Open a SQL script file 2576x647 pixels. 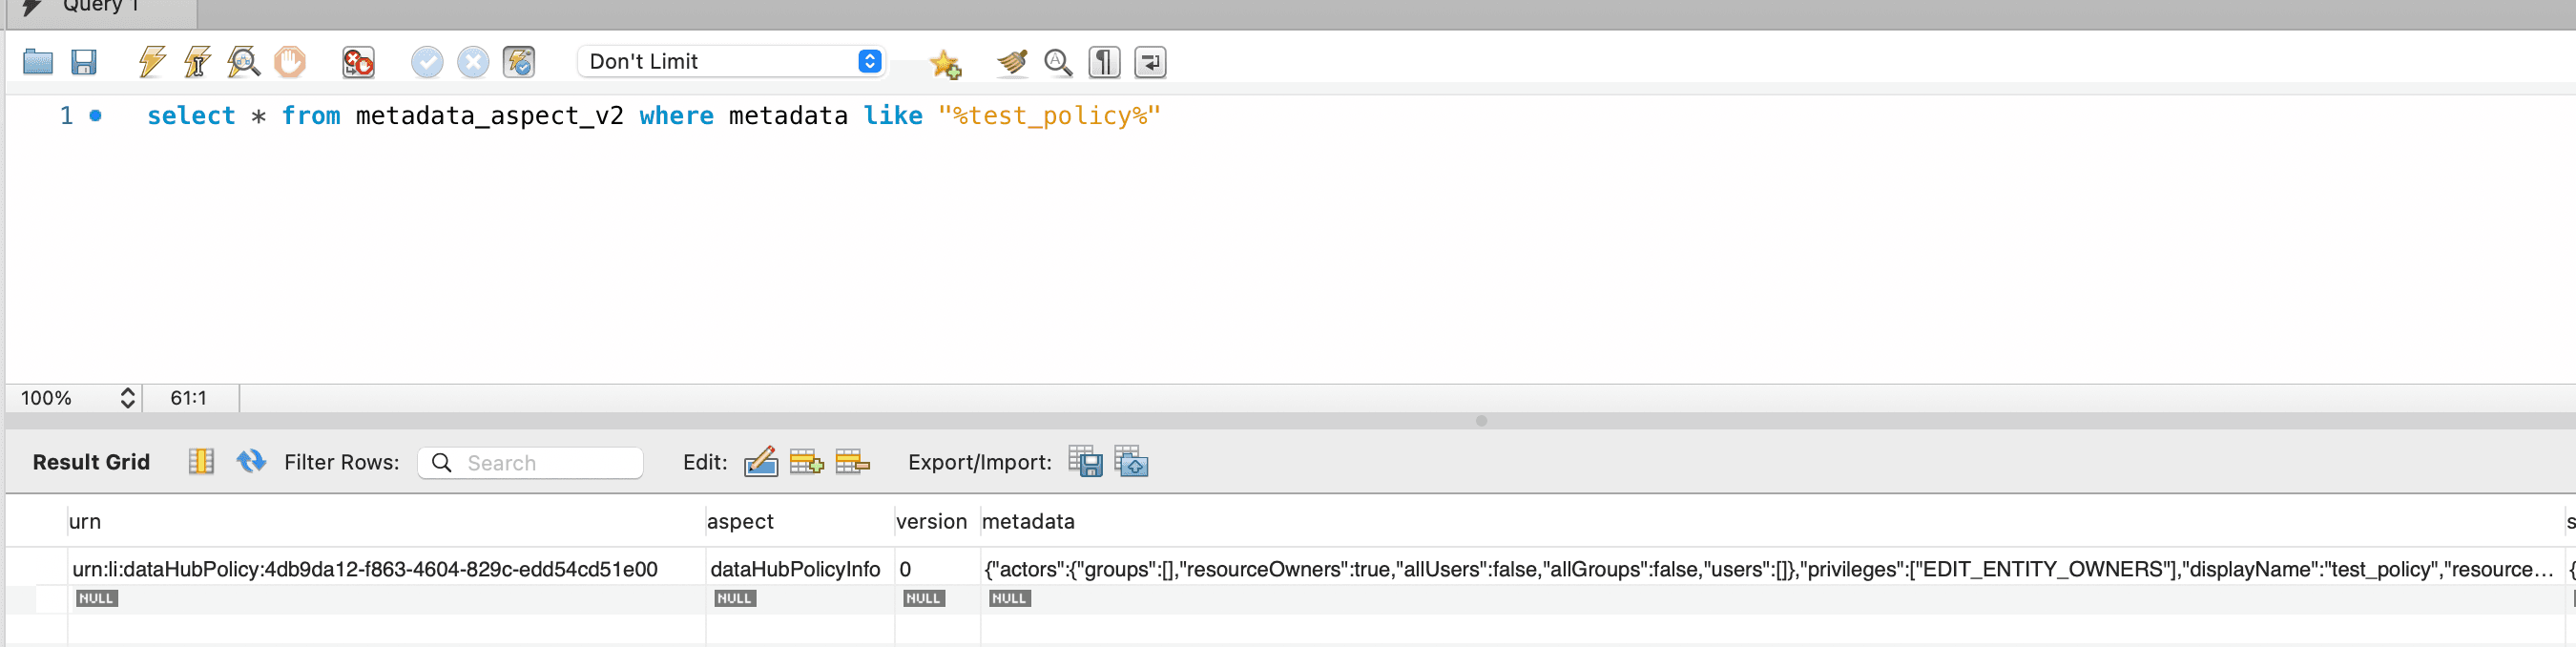[x=38, y=62]
